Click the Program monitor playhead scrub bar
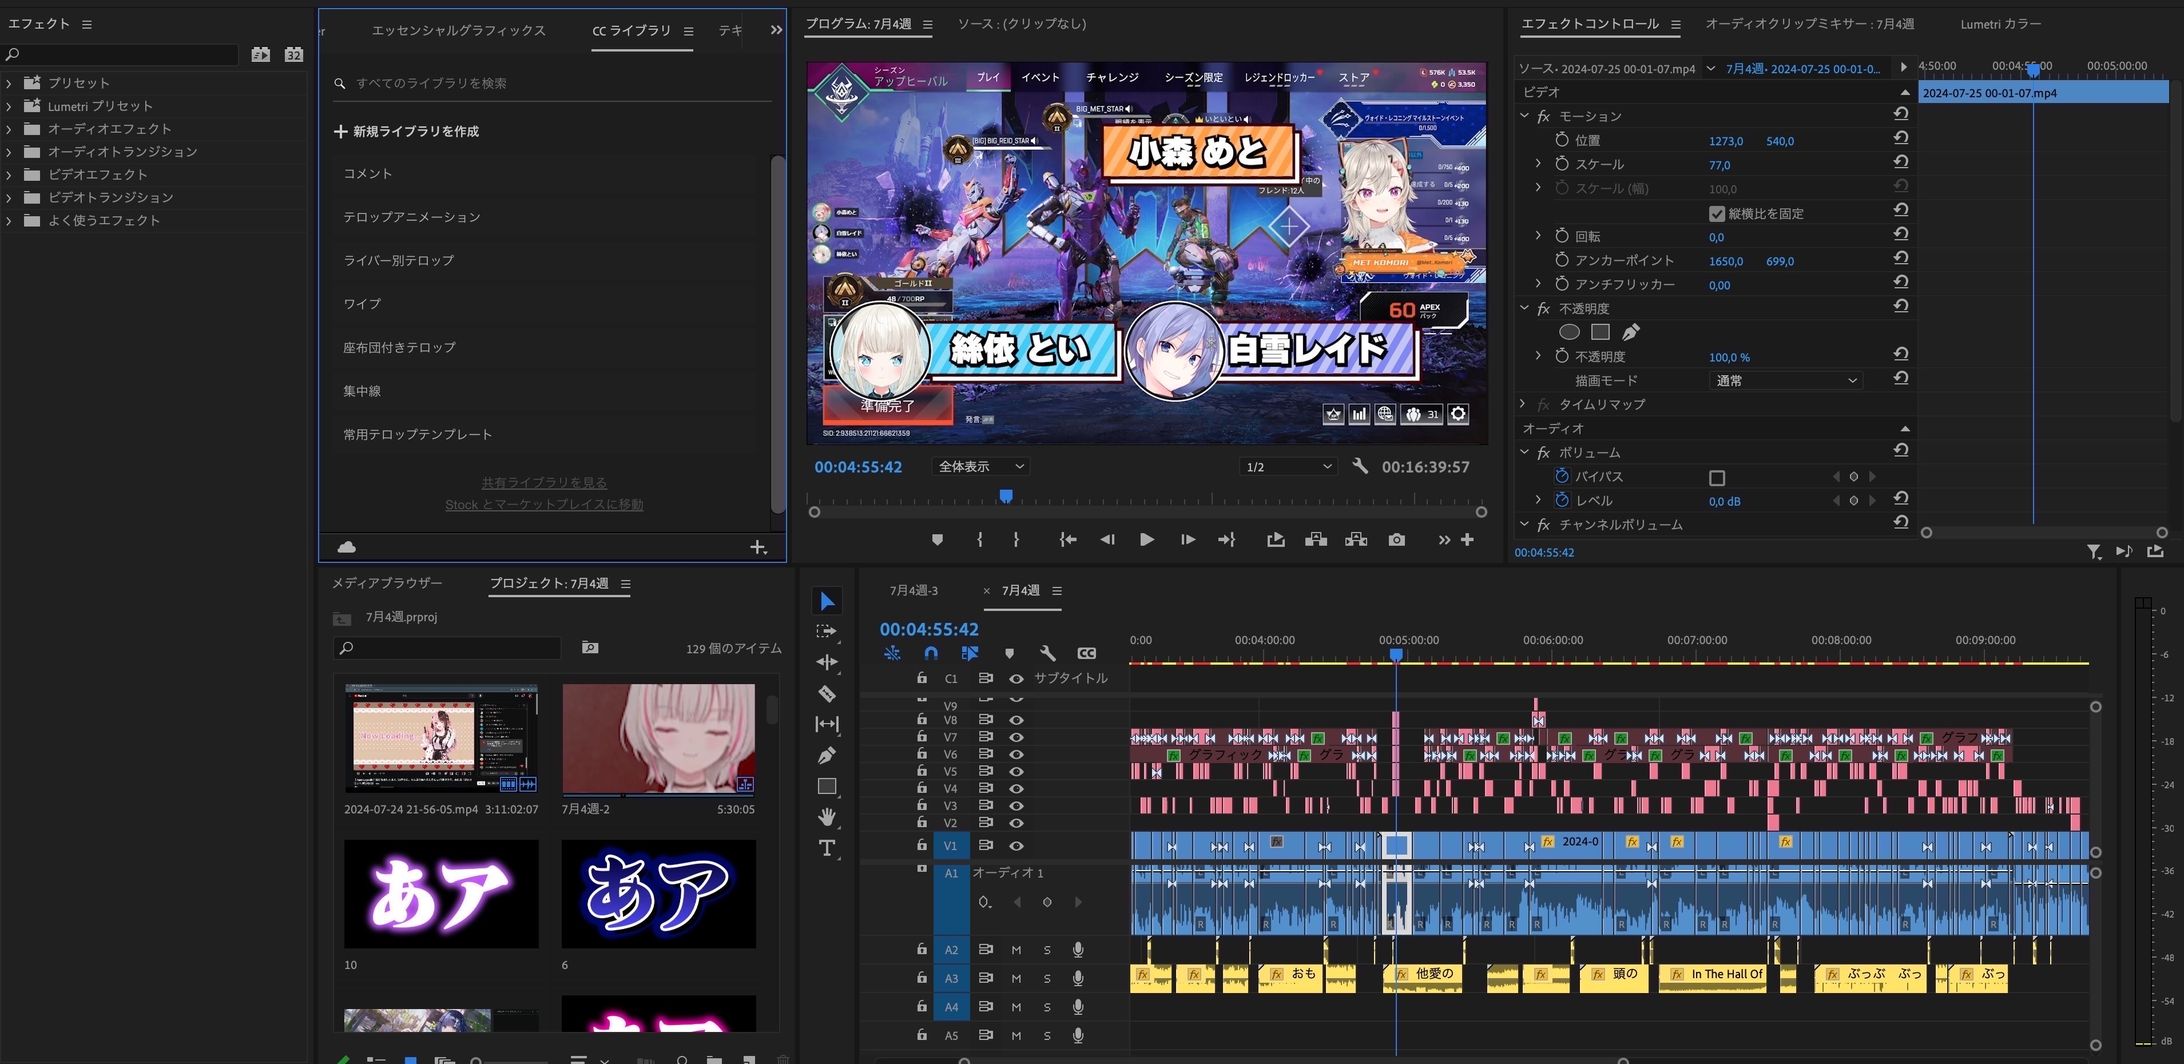Viewport: 2184px width, 1064px height. click(1006, 496)
